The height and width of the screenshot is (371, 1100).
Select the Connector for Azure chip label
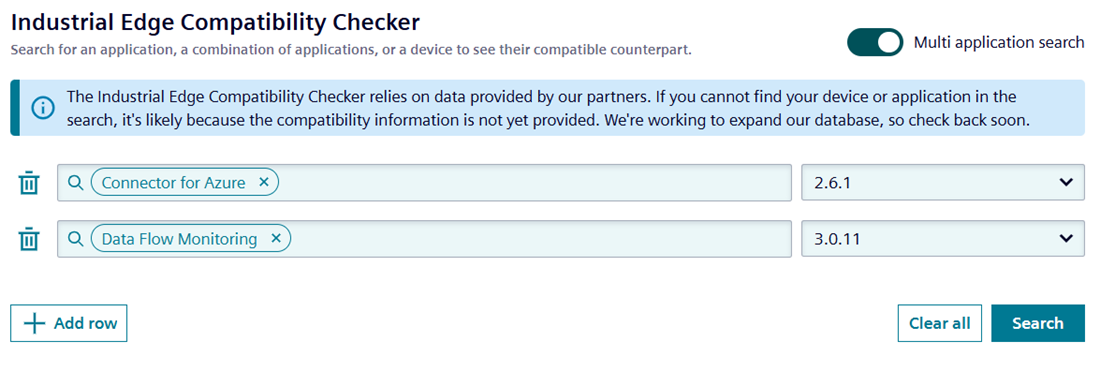tap(173, 183)
